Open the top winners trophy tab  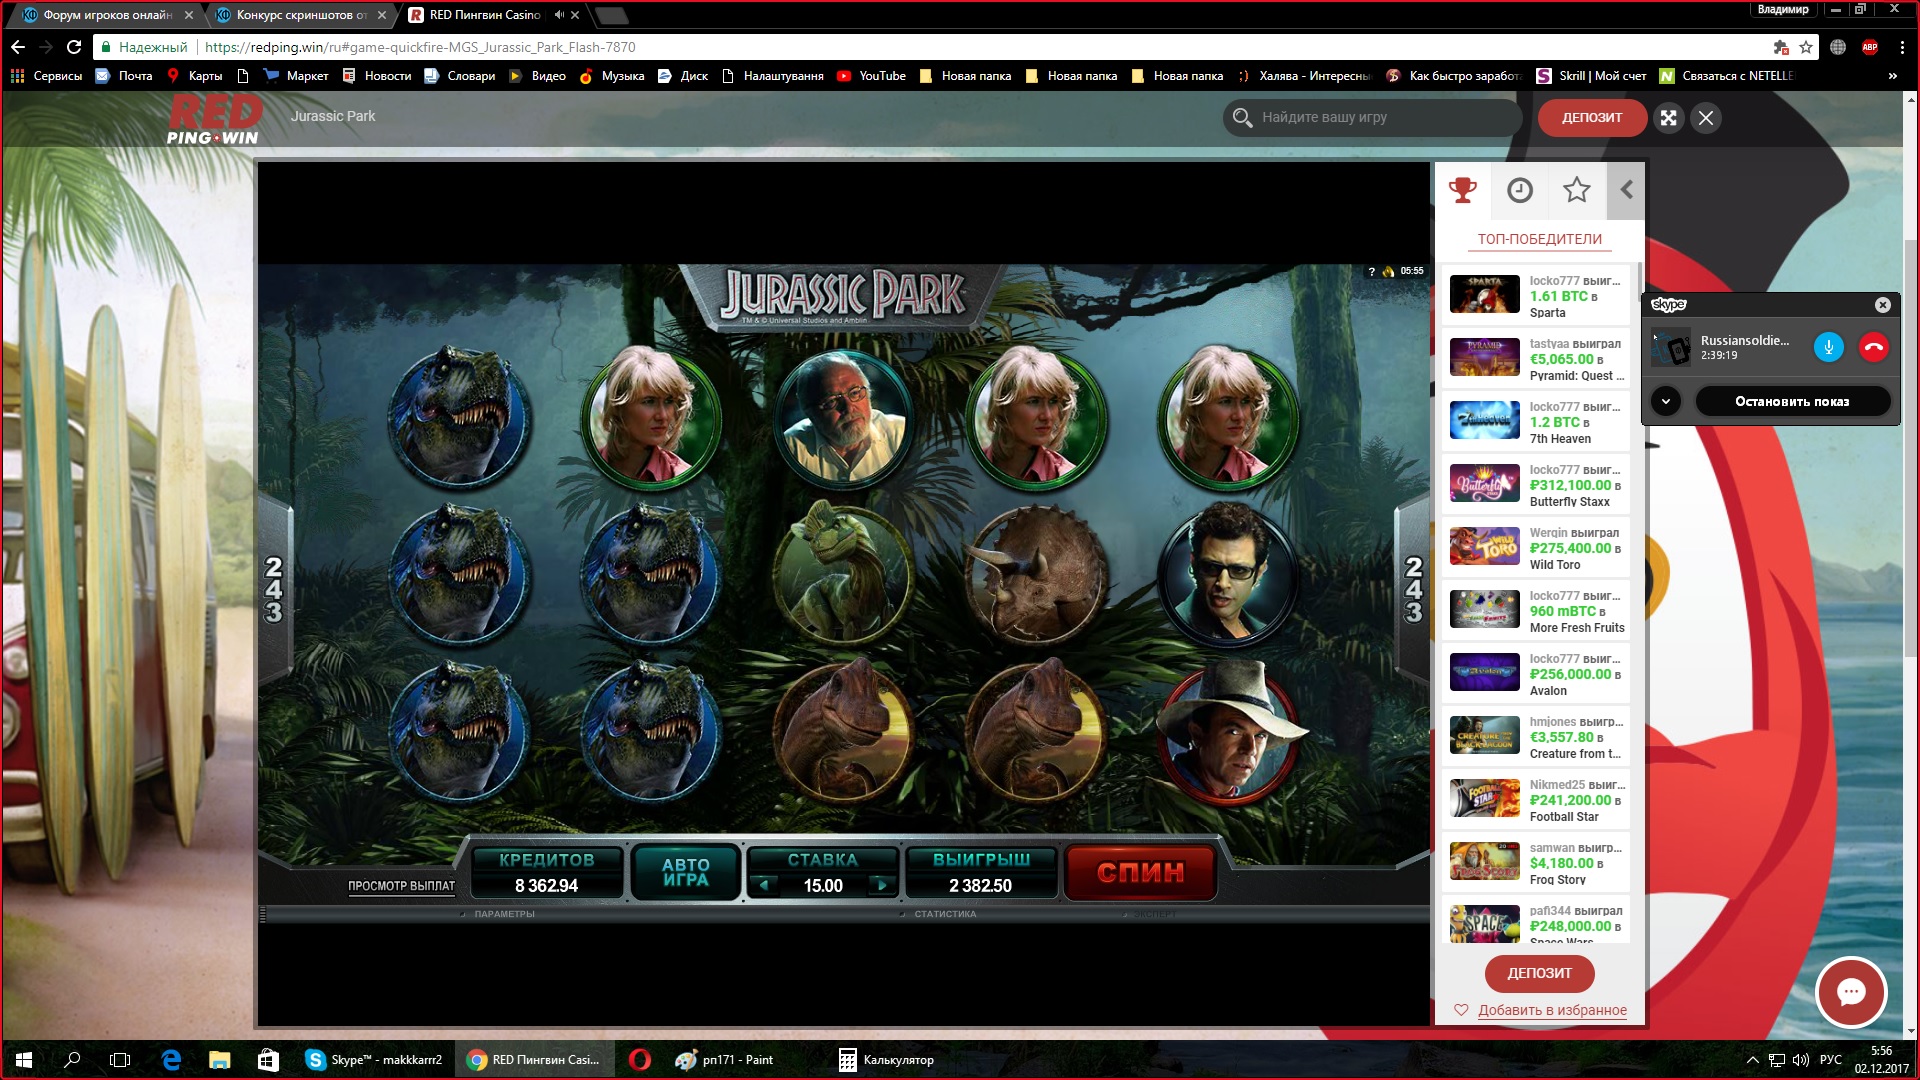(x=1462, y=190)
